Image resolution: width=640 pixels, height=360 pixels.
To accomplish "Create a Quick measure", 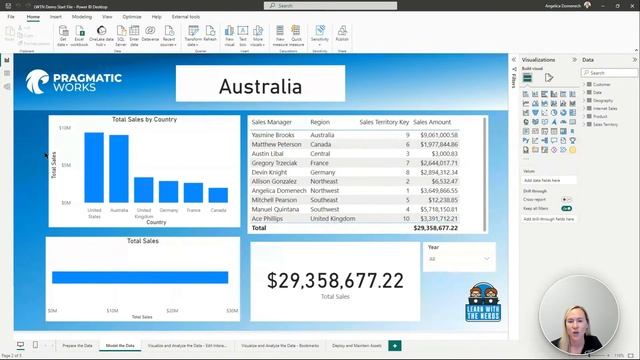I will pyautogui.click(x=296, y=36).
